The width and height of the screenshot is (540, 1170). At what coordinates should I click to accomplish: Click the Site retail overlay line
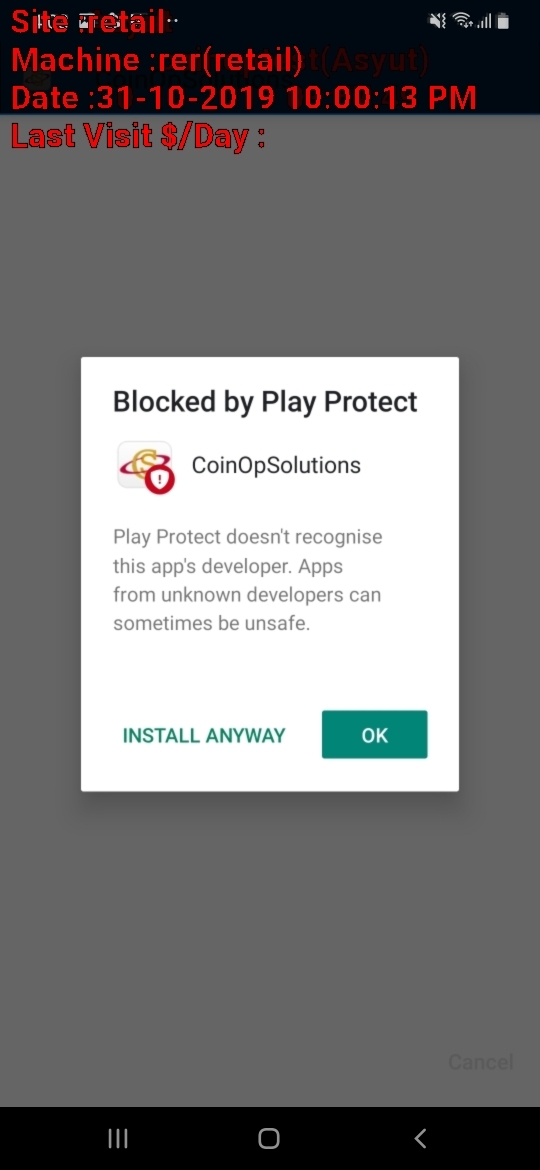pos(88,22)
